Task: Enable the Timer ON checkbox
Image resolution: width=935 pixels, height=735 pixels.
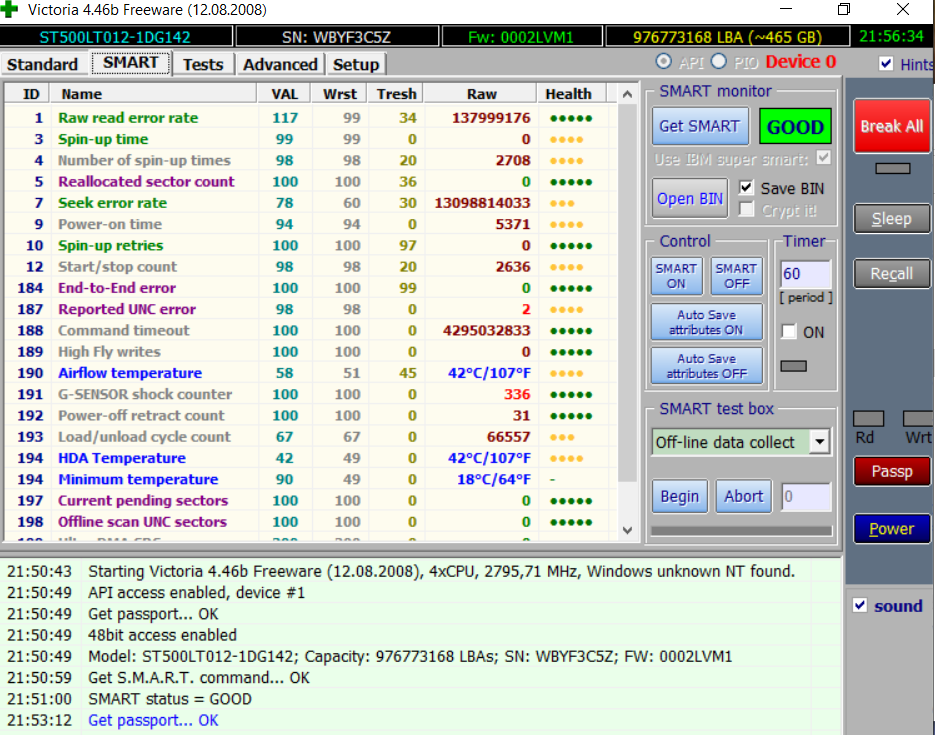Action: point(788,331)
